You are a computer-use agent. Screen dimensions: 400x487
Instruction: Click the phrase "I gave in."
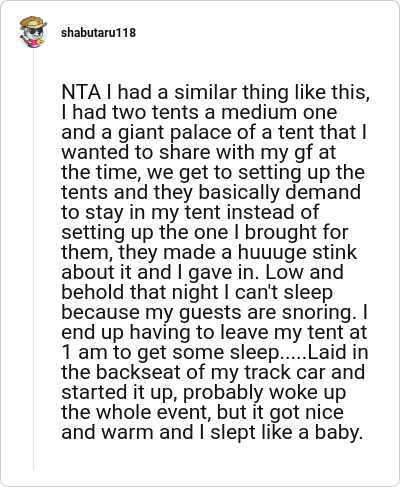tap(219, 272)
